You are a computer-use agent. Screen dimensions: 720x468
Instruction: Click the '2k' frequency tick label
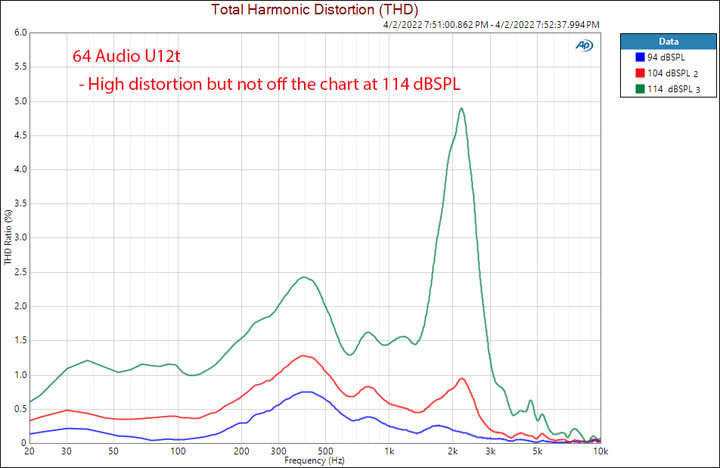tap(453, 451)
